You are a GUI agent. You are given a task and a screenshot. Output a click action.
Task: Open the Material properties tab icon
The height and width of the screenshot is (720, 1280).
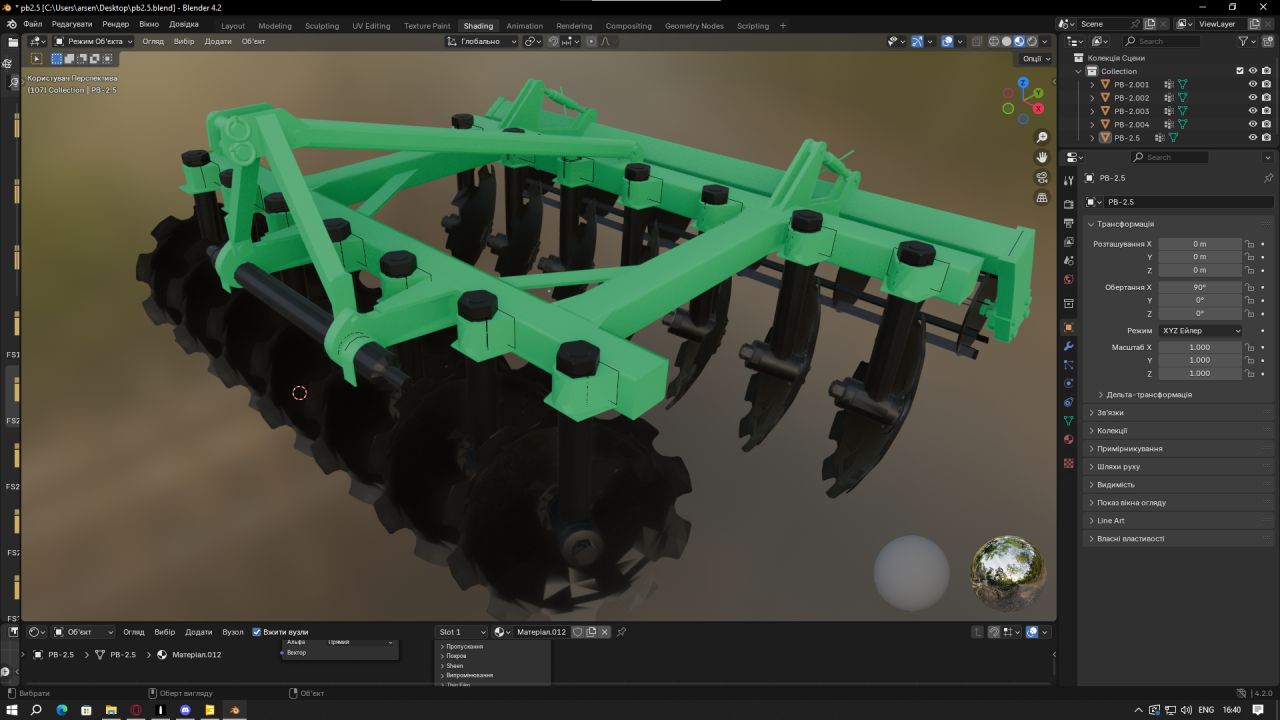1068,440
